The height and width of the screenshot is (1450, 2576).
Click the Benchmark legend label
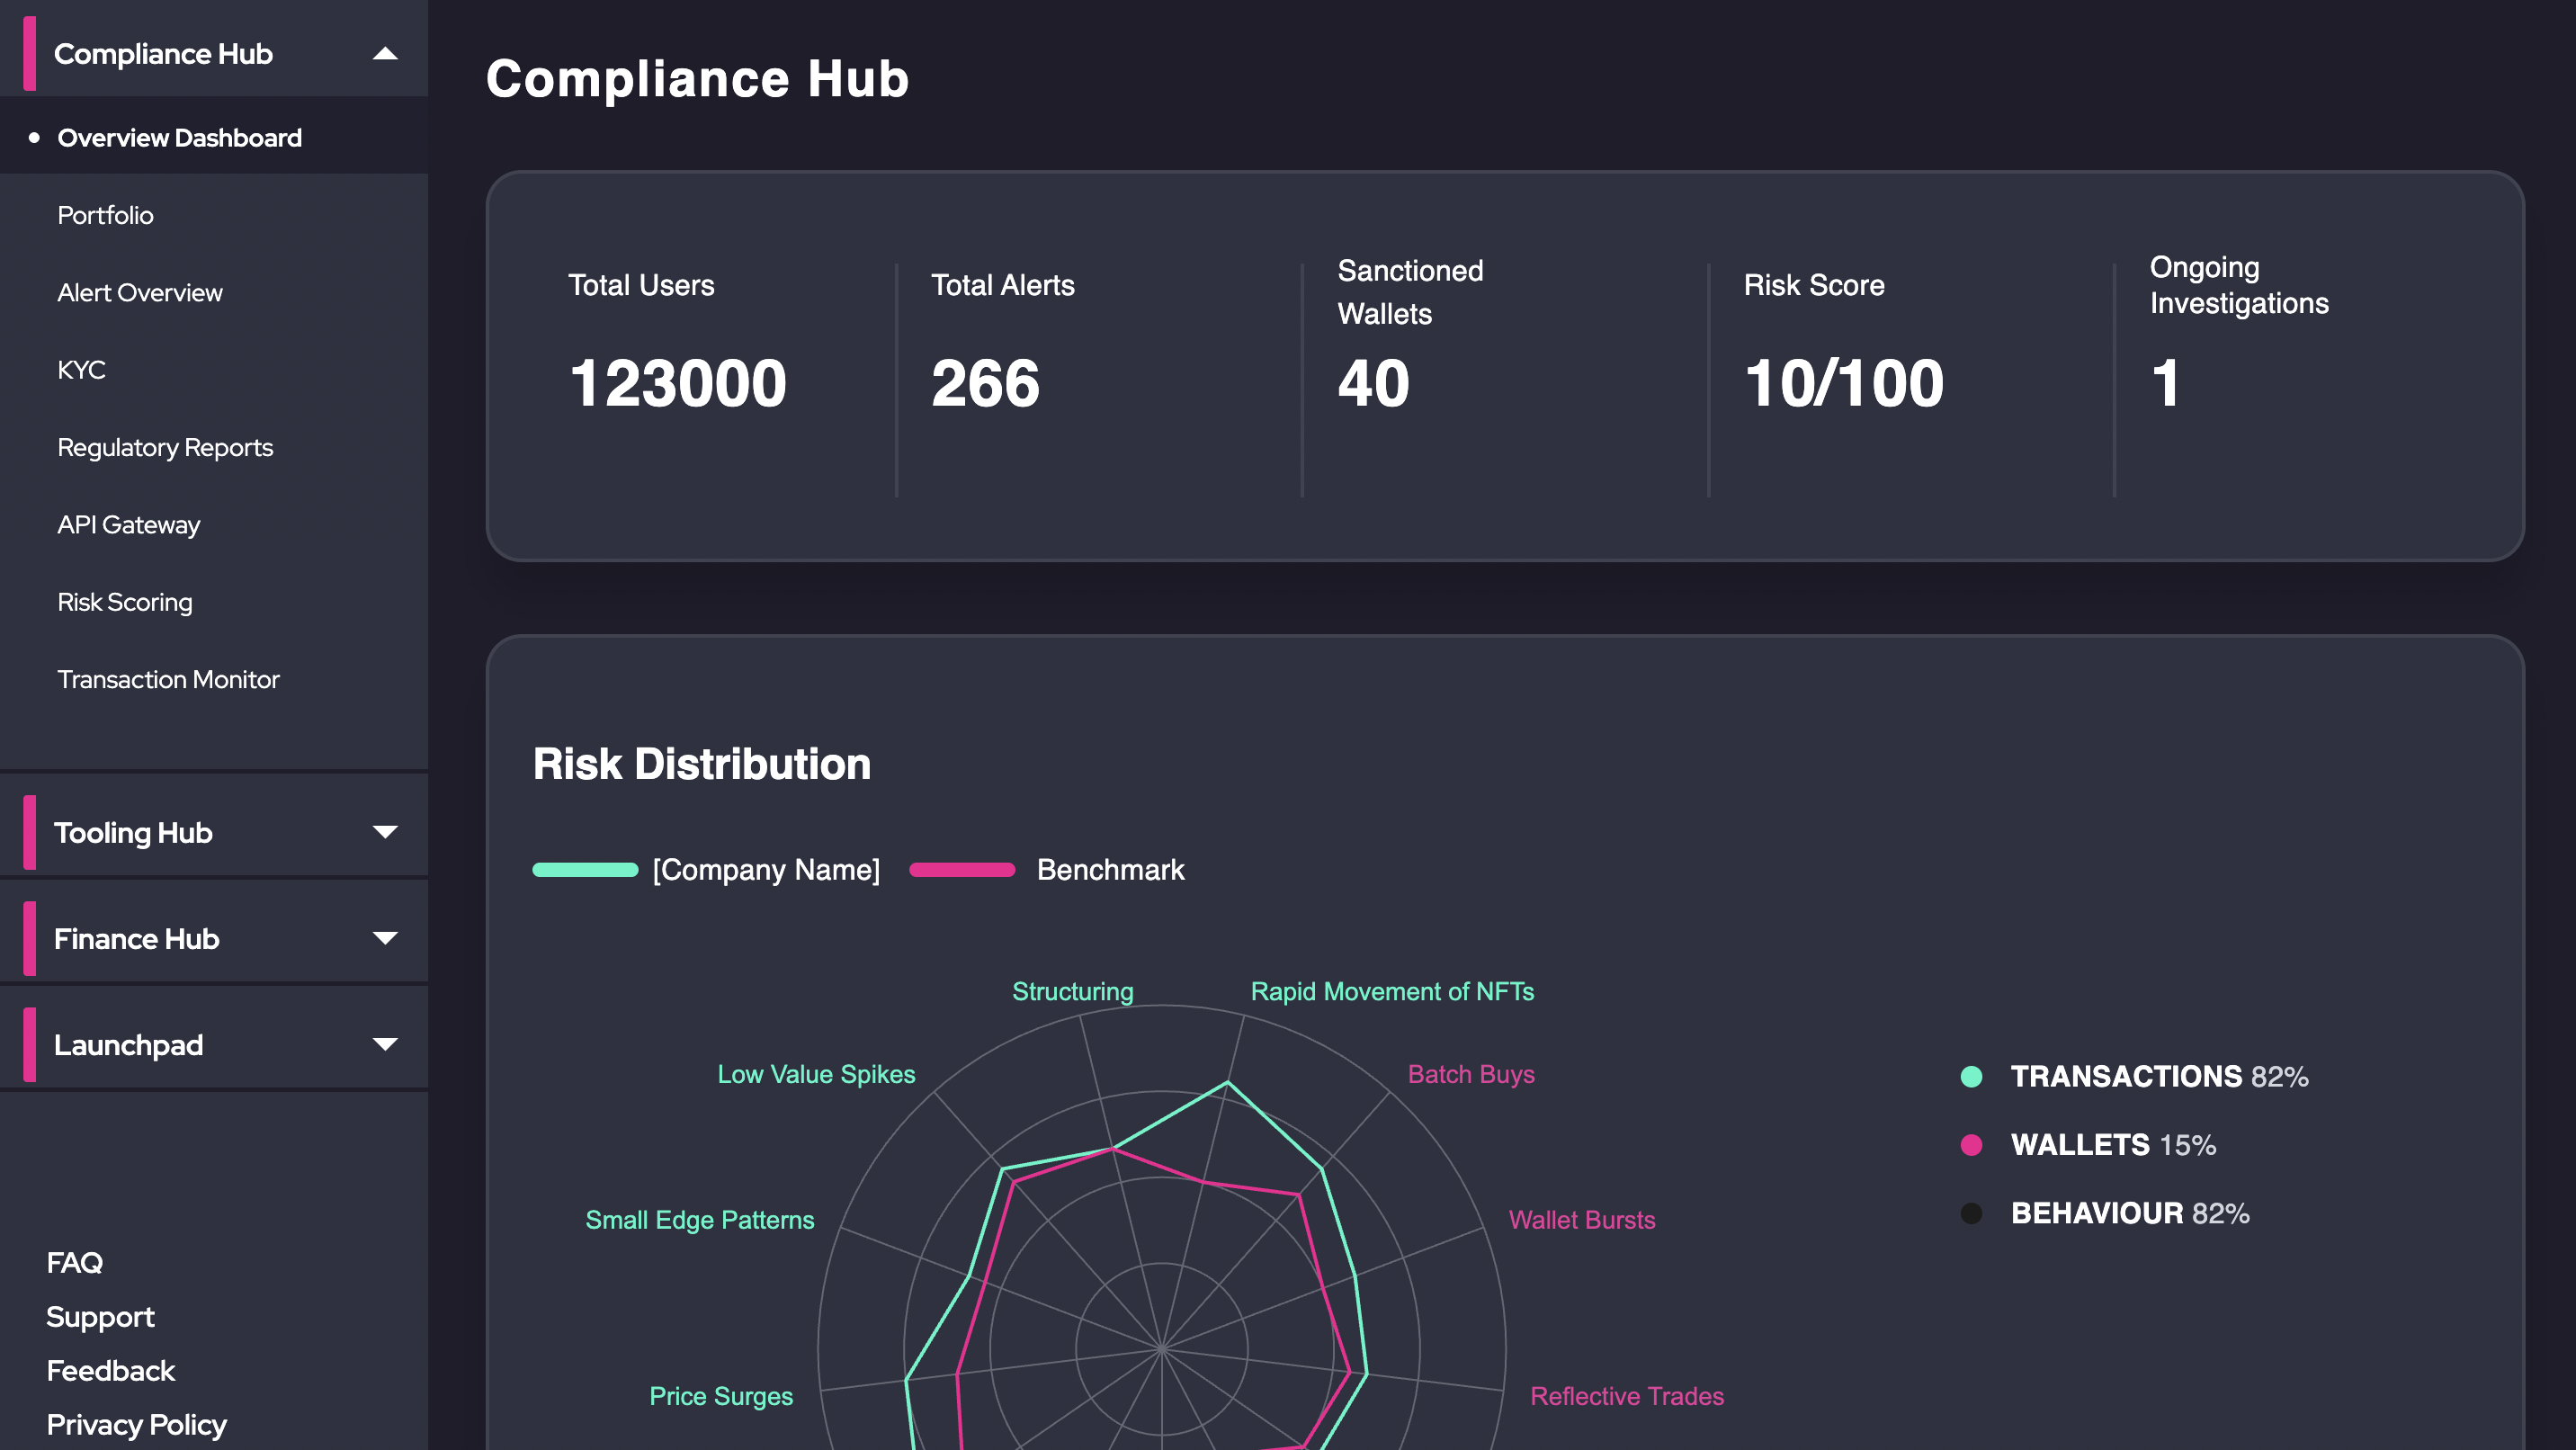tap(1111, 870)
